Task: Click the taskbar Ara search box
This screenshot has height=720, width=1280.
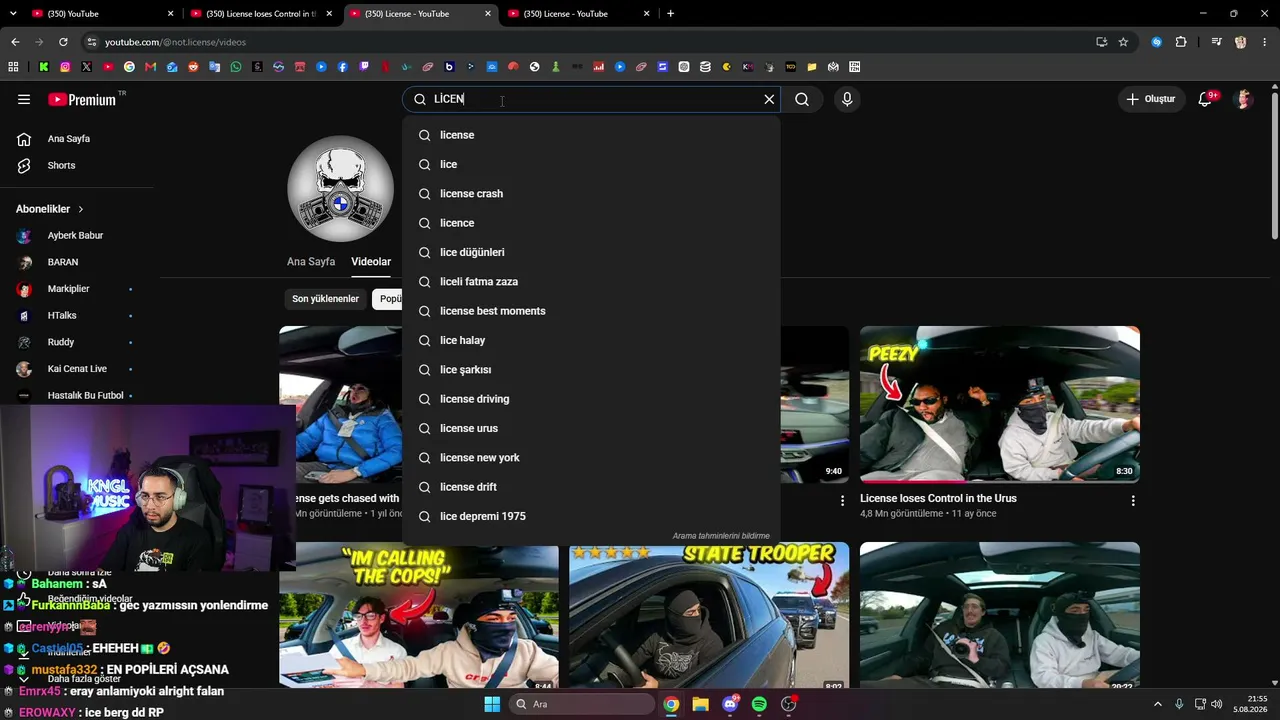Action: click(x=582, y=704)
